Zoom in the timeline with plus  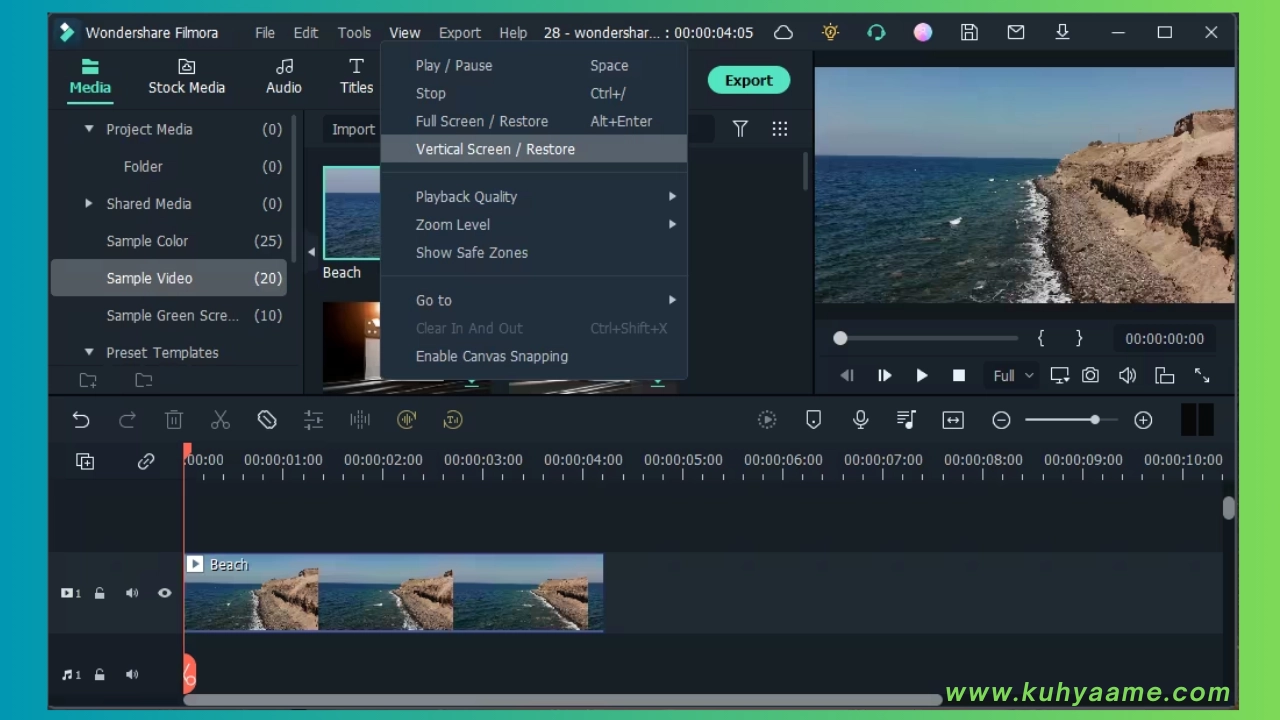tap(1143, 420)
